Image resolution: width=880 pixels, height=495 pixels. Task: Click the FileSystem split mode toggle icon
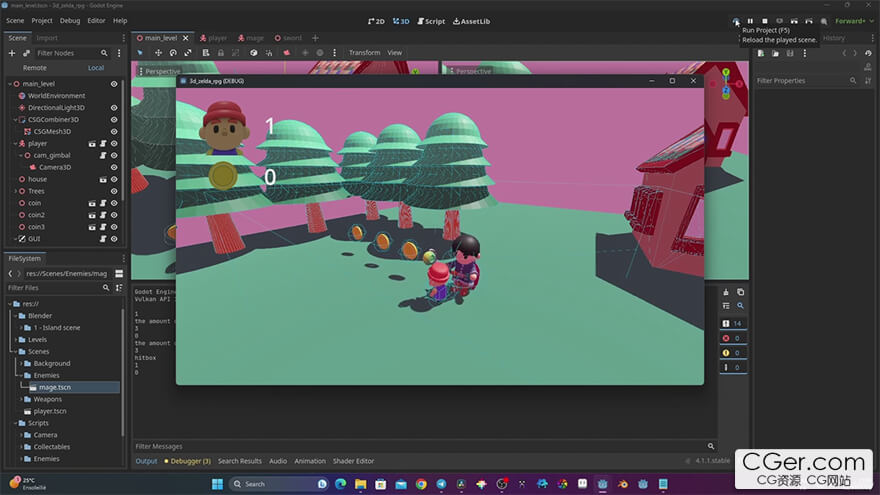pos(119,273)
